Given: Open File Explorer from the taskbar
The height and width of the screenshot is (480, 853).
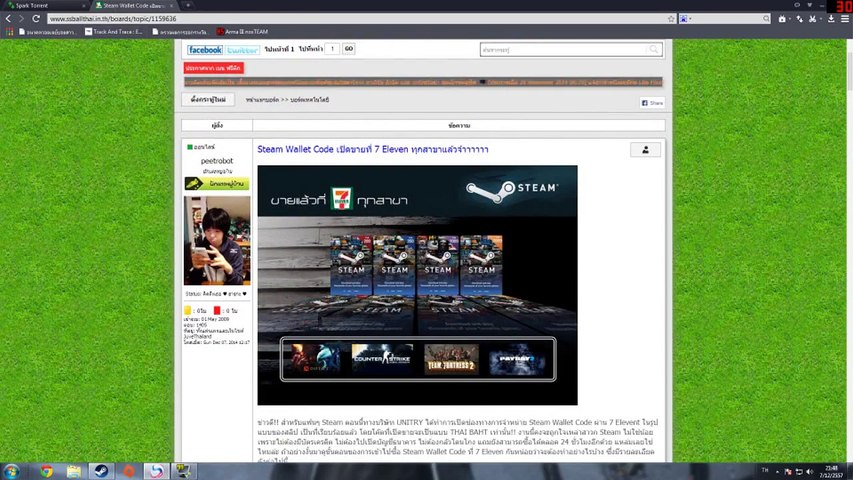Looking at the screenshot, I should [x=74, y=471].
